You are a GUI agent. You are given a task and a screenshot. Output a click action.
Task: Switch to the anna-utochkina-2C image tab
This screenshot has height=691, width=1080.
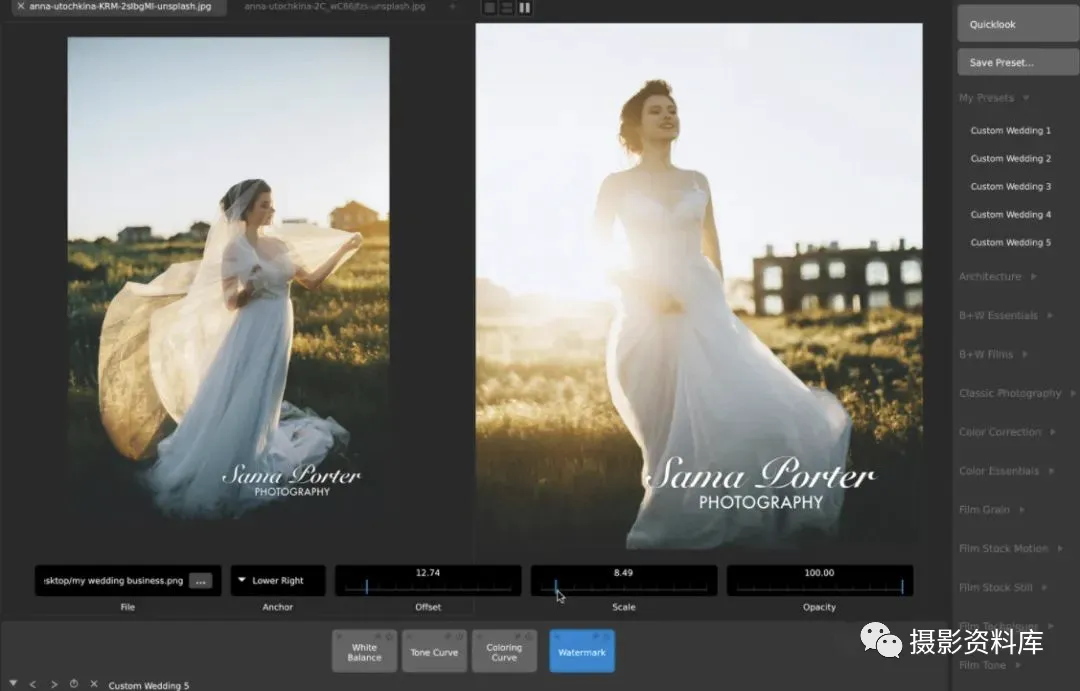pyautogui.click(x=335, y=6)
